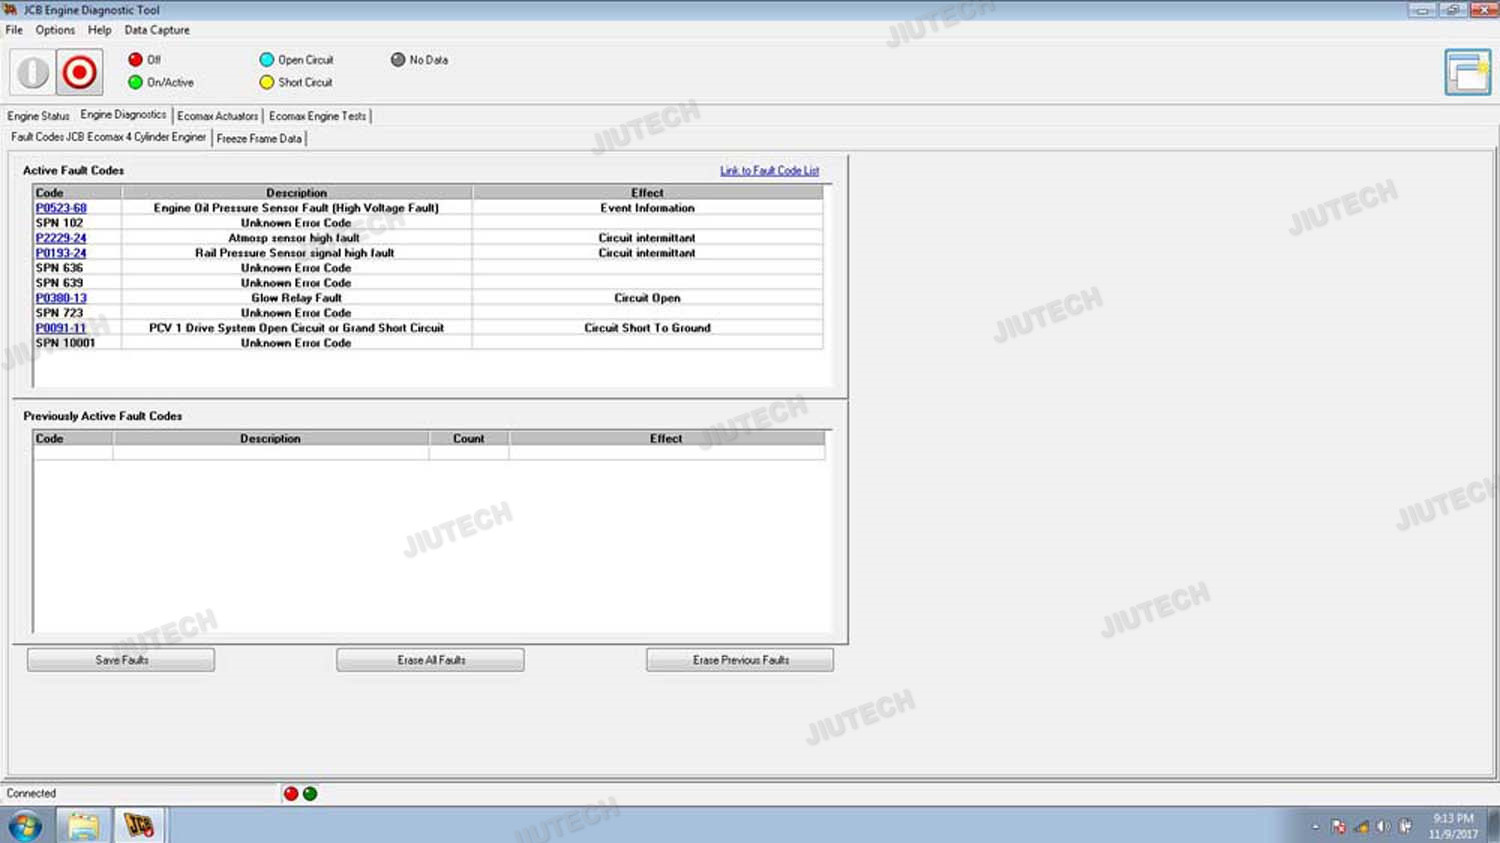Open the File menu
1500x843 pixels.
(x=14, y=30)
